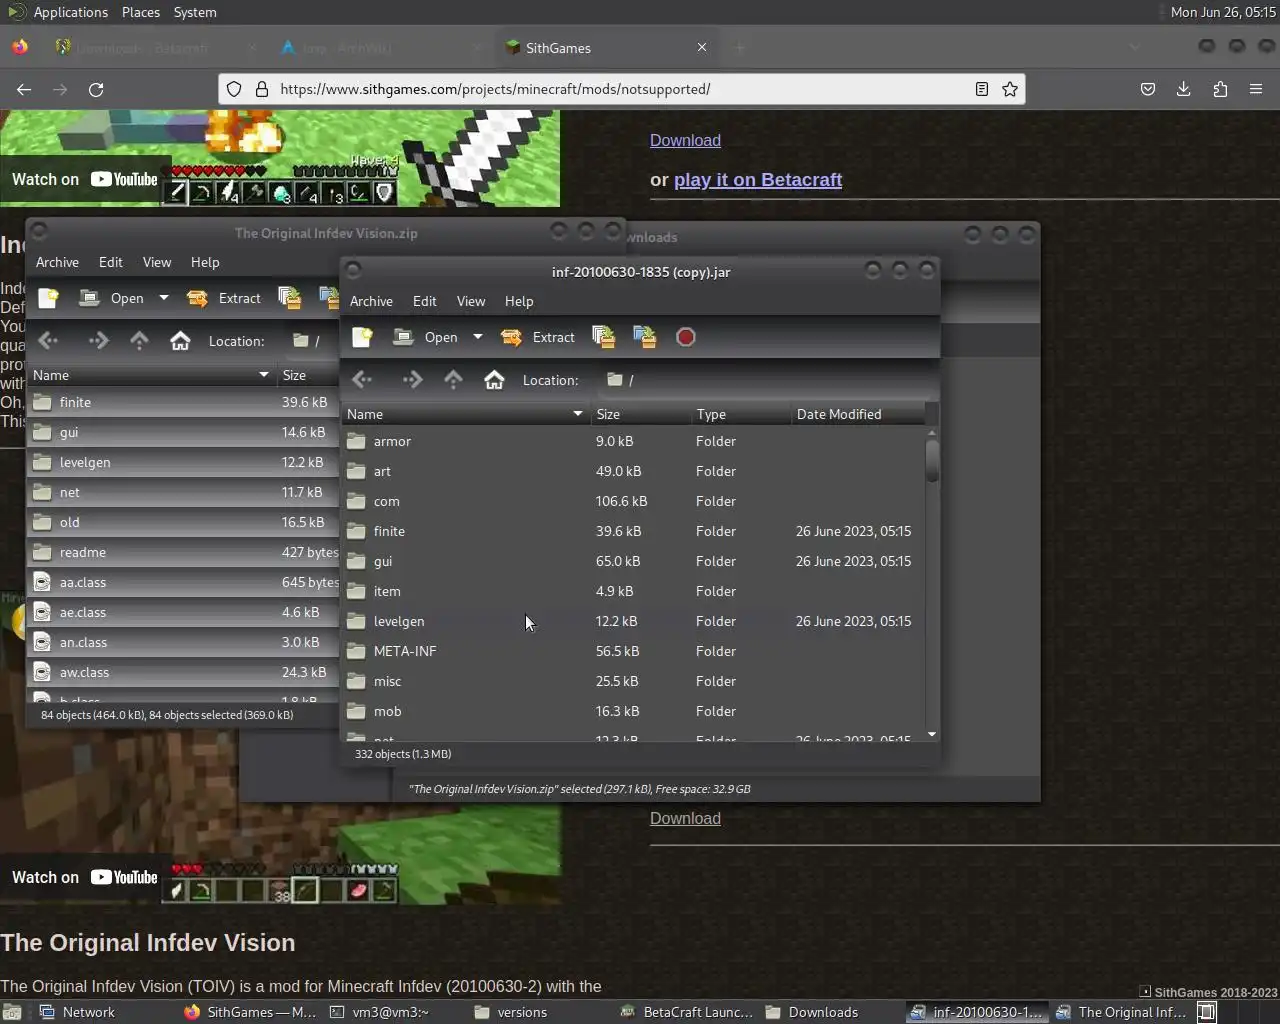Click Extract button in zip window
The width and height of the screenshot is (1280, 1024).
pos(224,298)
